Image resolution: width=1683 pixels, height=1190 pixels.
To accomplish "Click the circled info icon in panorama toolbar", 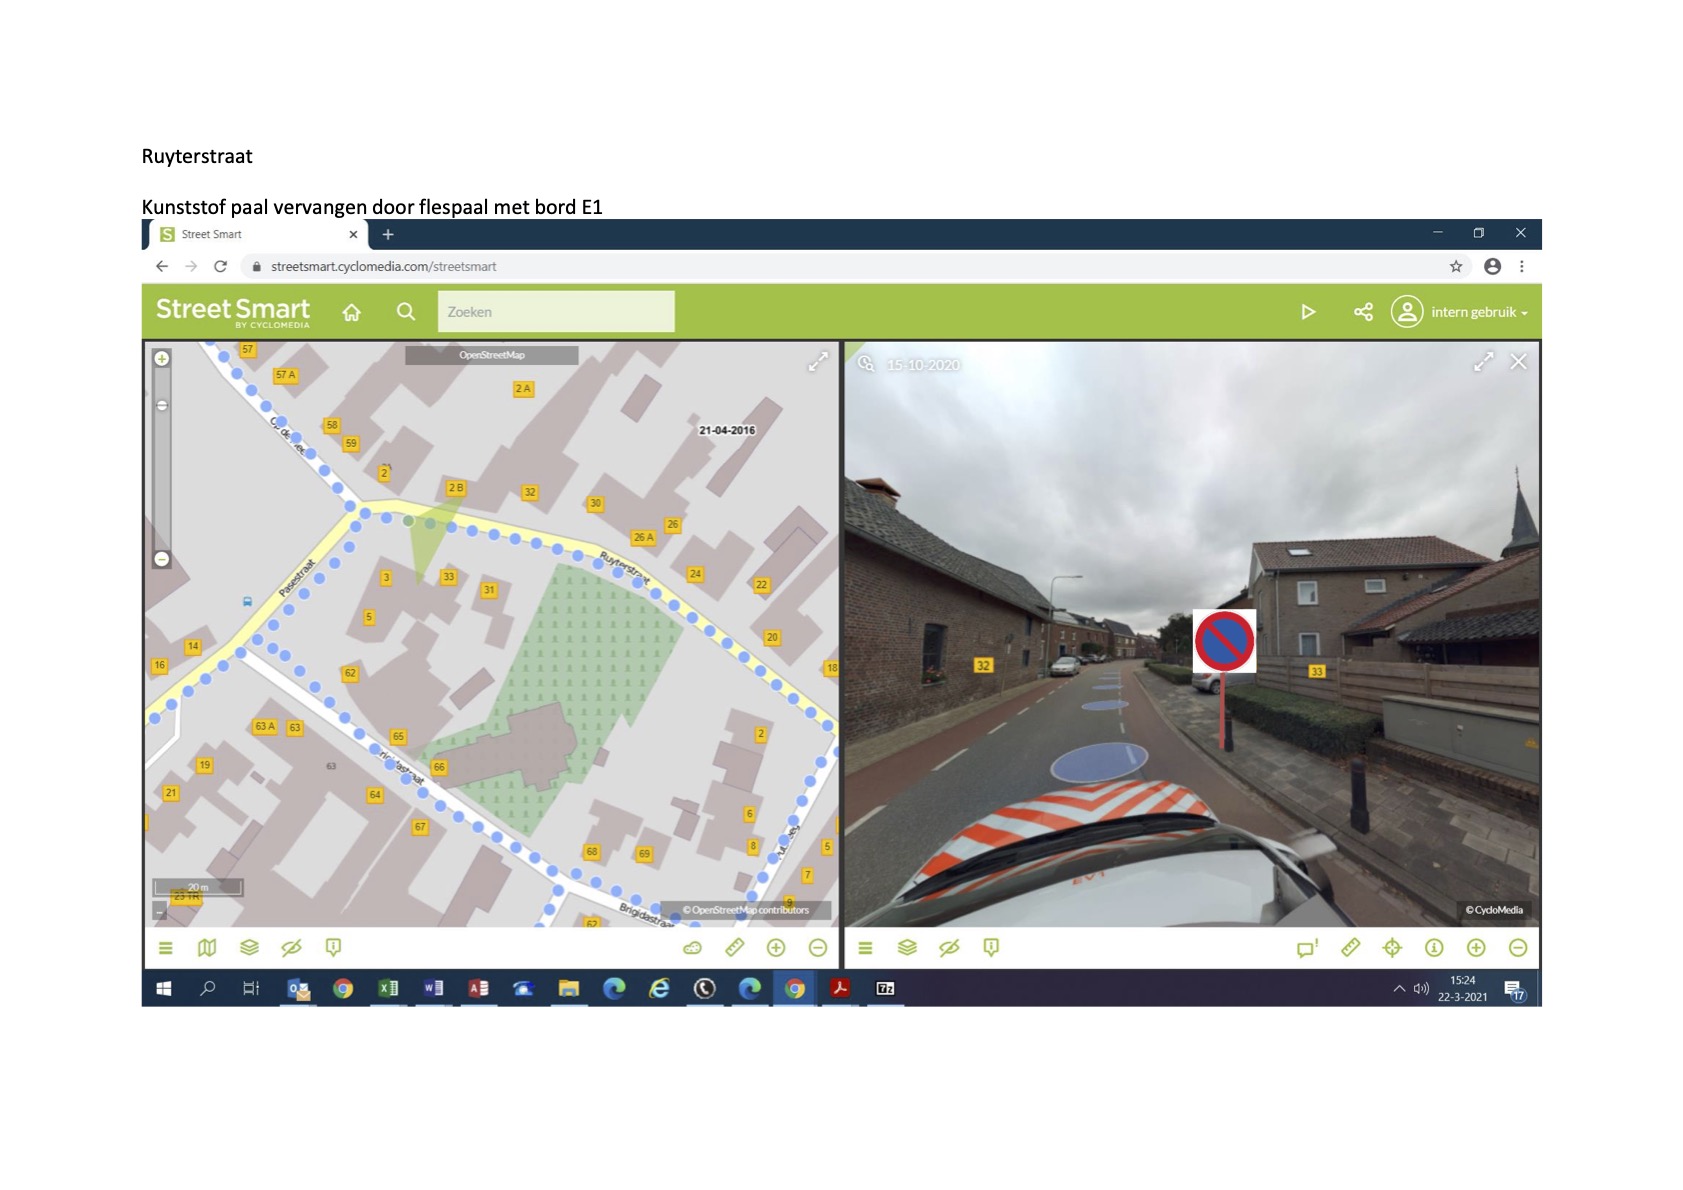I will point(1434,947).
